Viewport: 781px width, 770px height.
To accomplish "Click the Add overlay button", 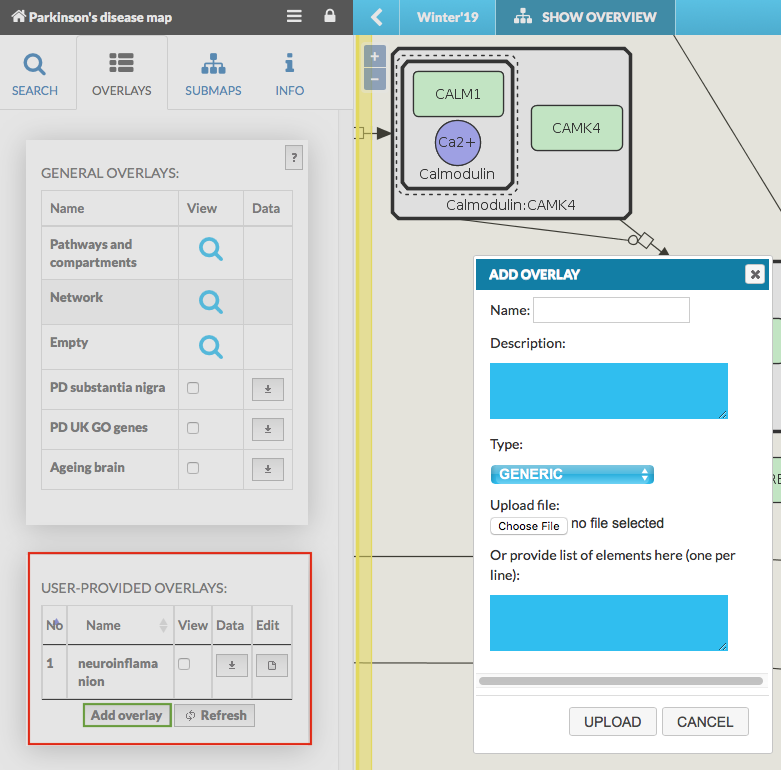I will click(127, 715).
